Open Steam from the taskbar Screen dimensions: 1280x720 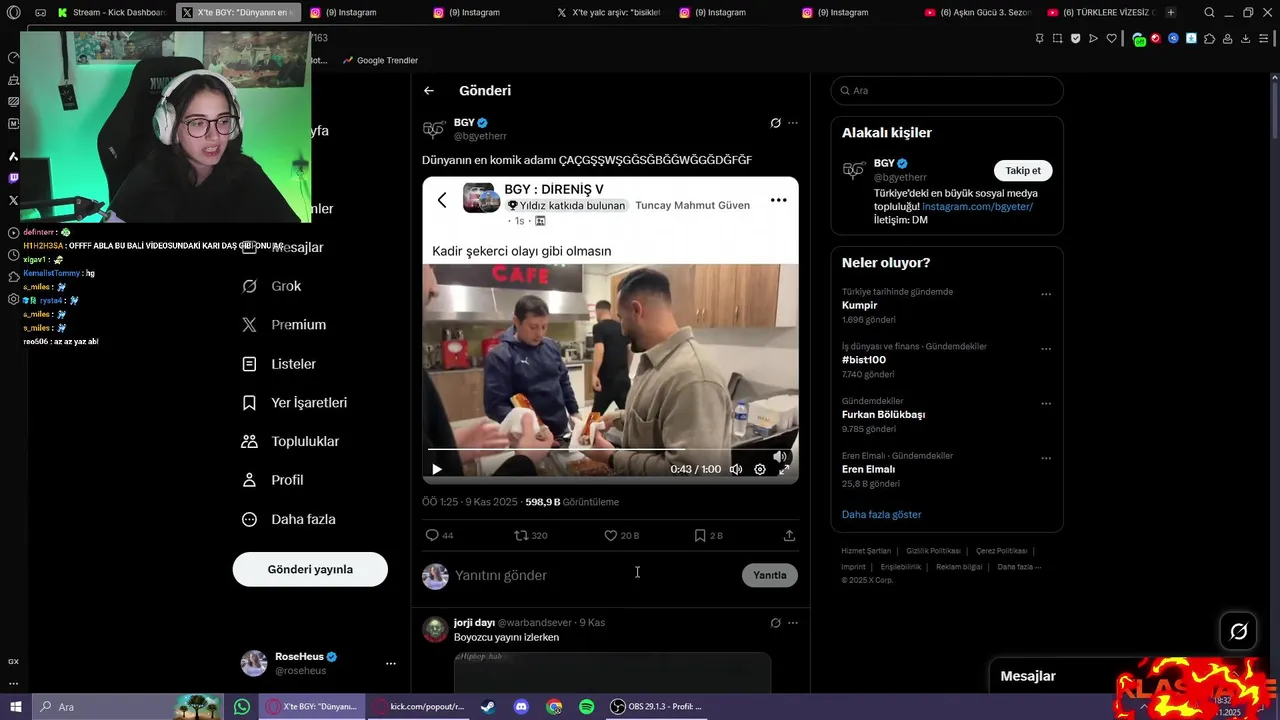click(487, 707)
